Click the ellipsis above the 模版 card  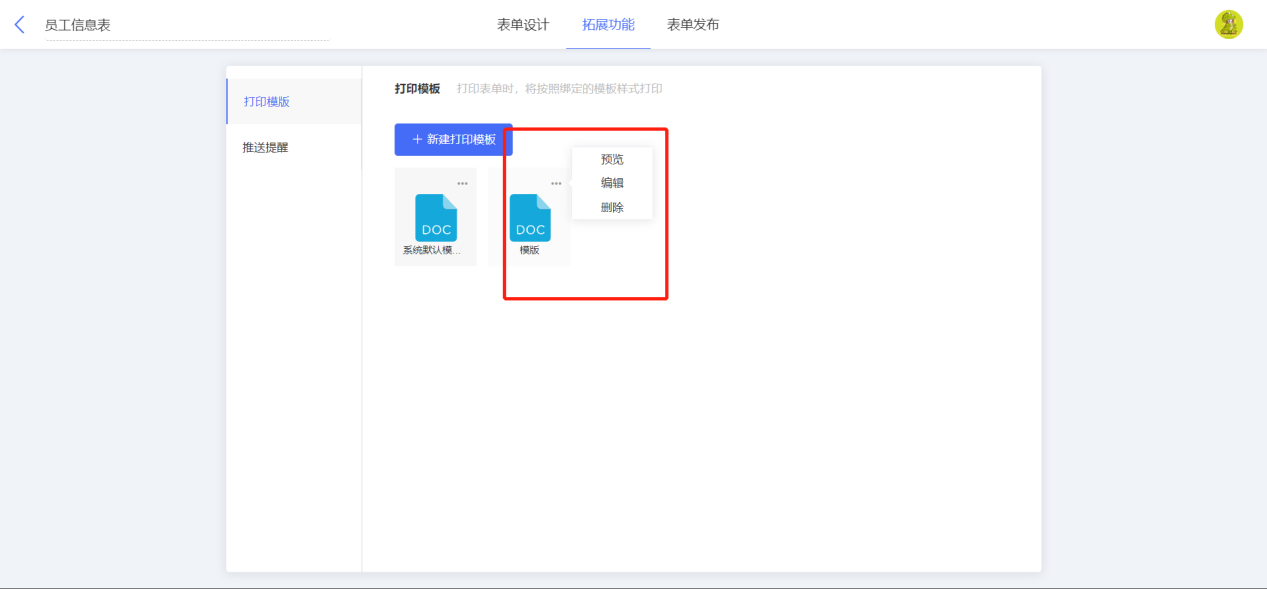(556, 183)
